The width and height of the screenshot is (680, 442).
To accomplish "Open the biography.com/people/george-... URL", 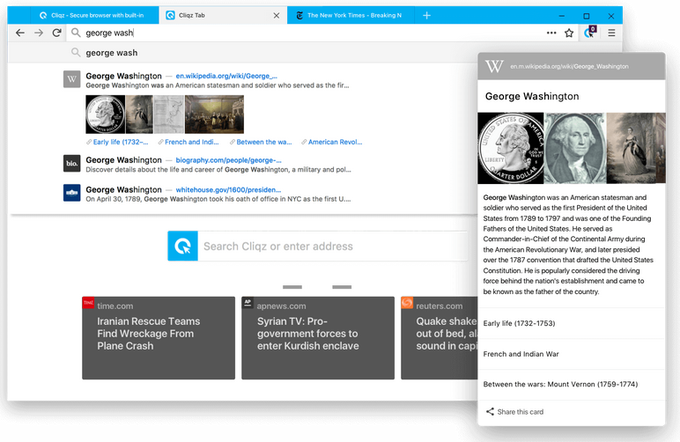I will tap(228, 160).
